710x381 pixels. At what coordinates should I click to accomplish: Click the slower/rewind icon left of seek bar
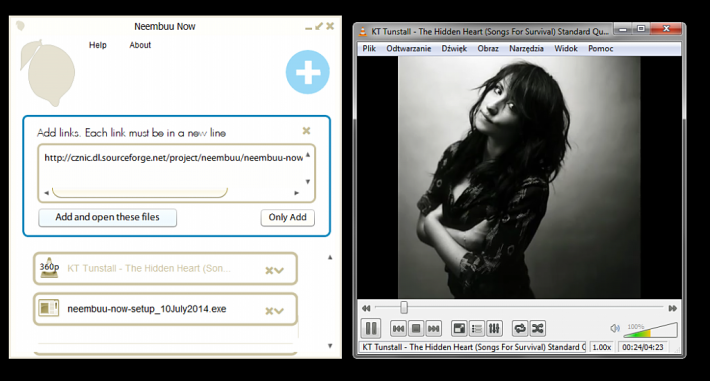tap(366, 309)
